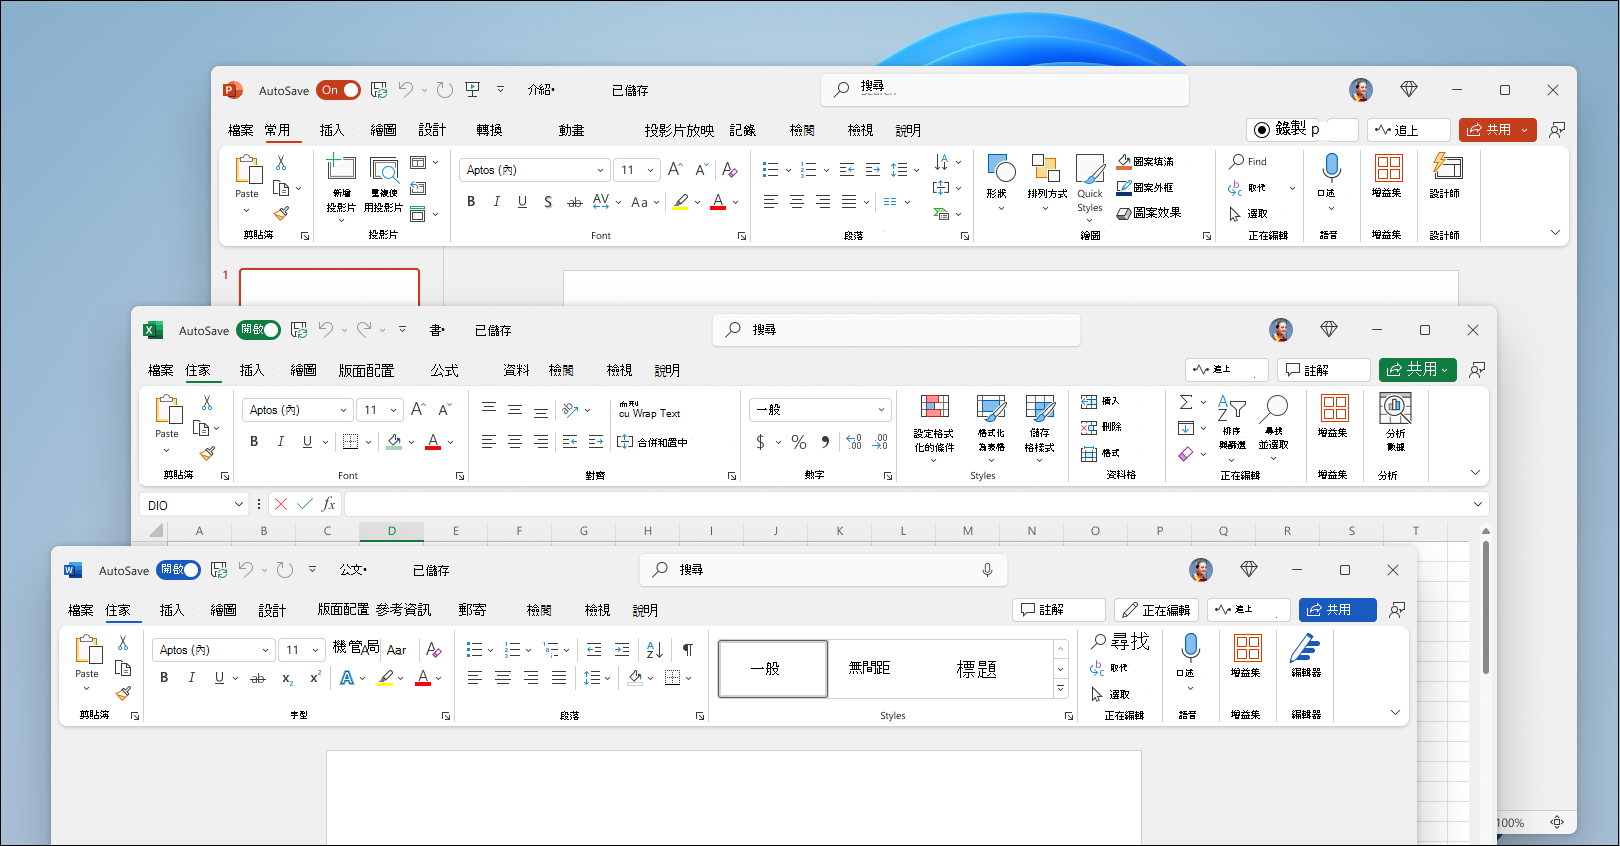Click Share button in Excel
Viewport: 1620px width, 846px height.
[1417, 370]
